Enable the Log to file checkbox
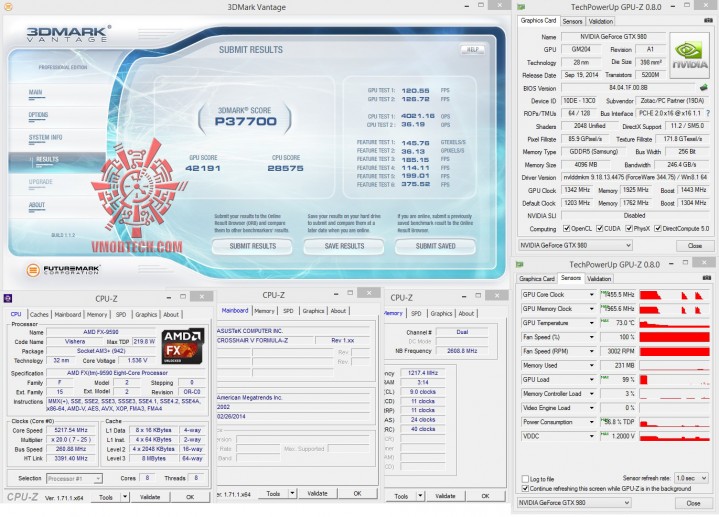The height and width of the screenshot is (517, 719). coord(525,478)
